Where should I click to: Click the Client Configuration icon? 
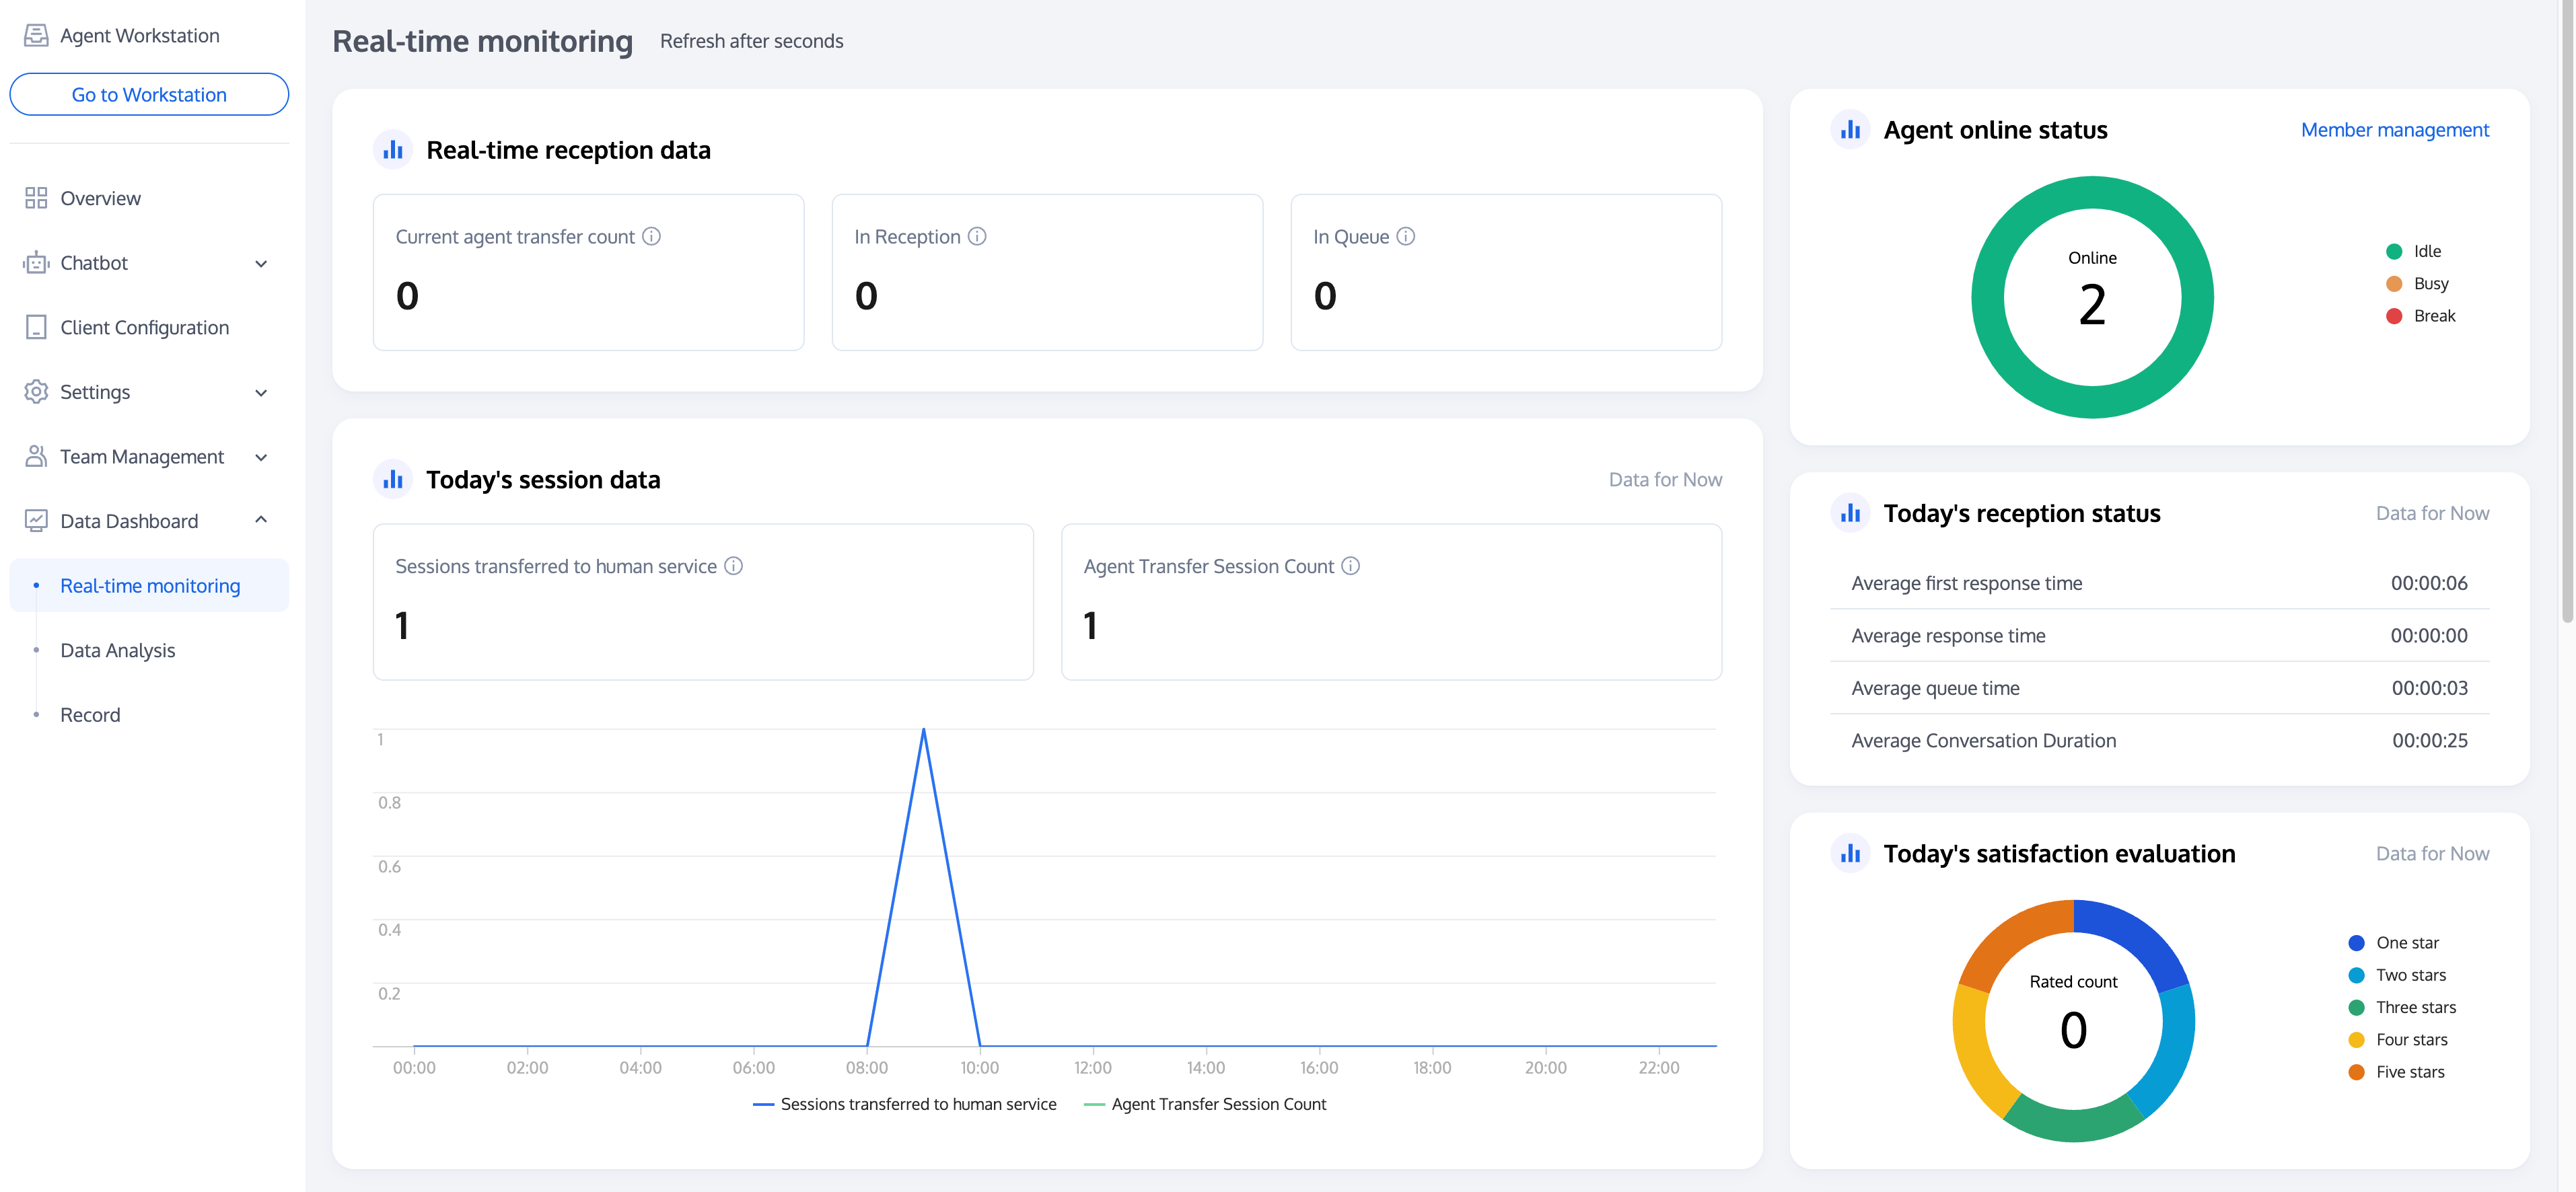pyautogui.click(x=36, y=327)
